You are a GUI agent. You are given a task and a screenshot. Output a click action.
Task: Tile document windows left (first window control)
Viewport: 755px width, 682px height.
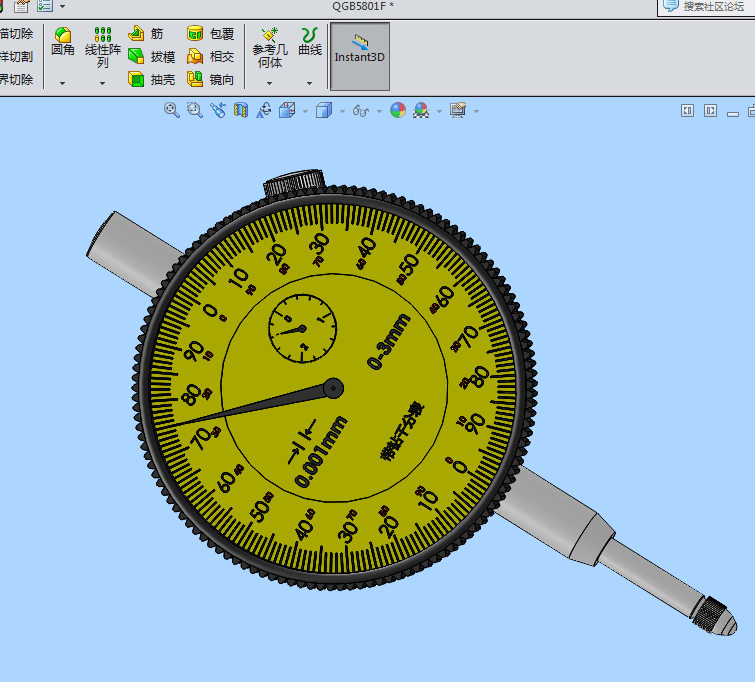(x=688, y=111)
